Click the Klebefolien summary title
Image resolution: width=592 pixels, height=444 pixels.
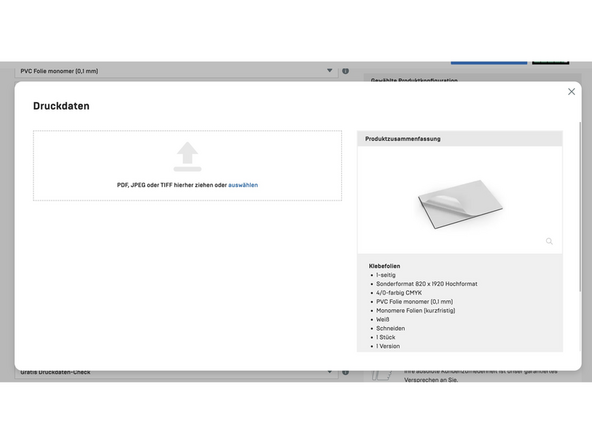(384, 266)
